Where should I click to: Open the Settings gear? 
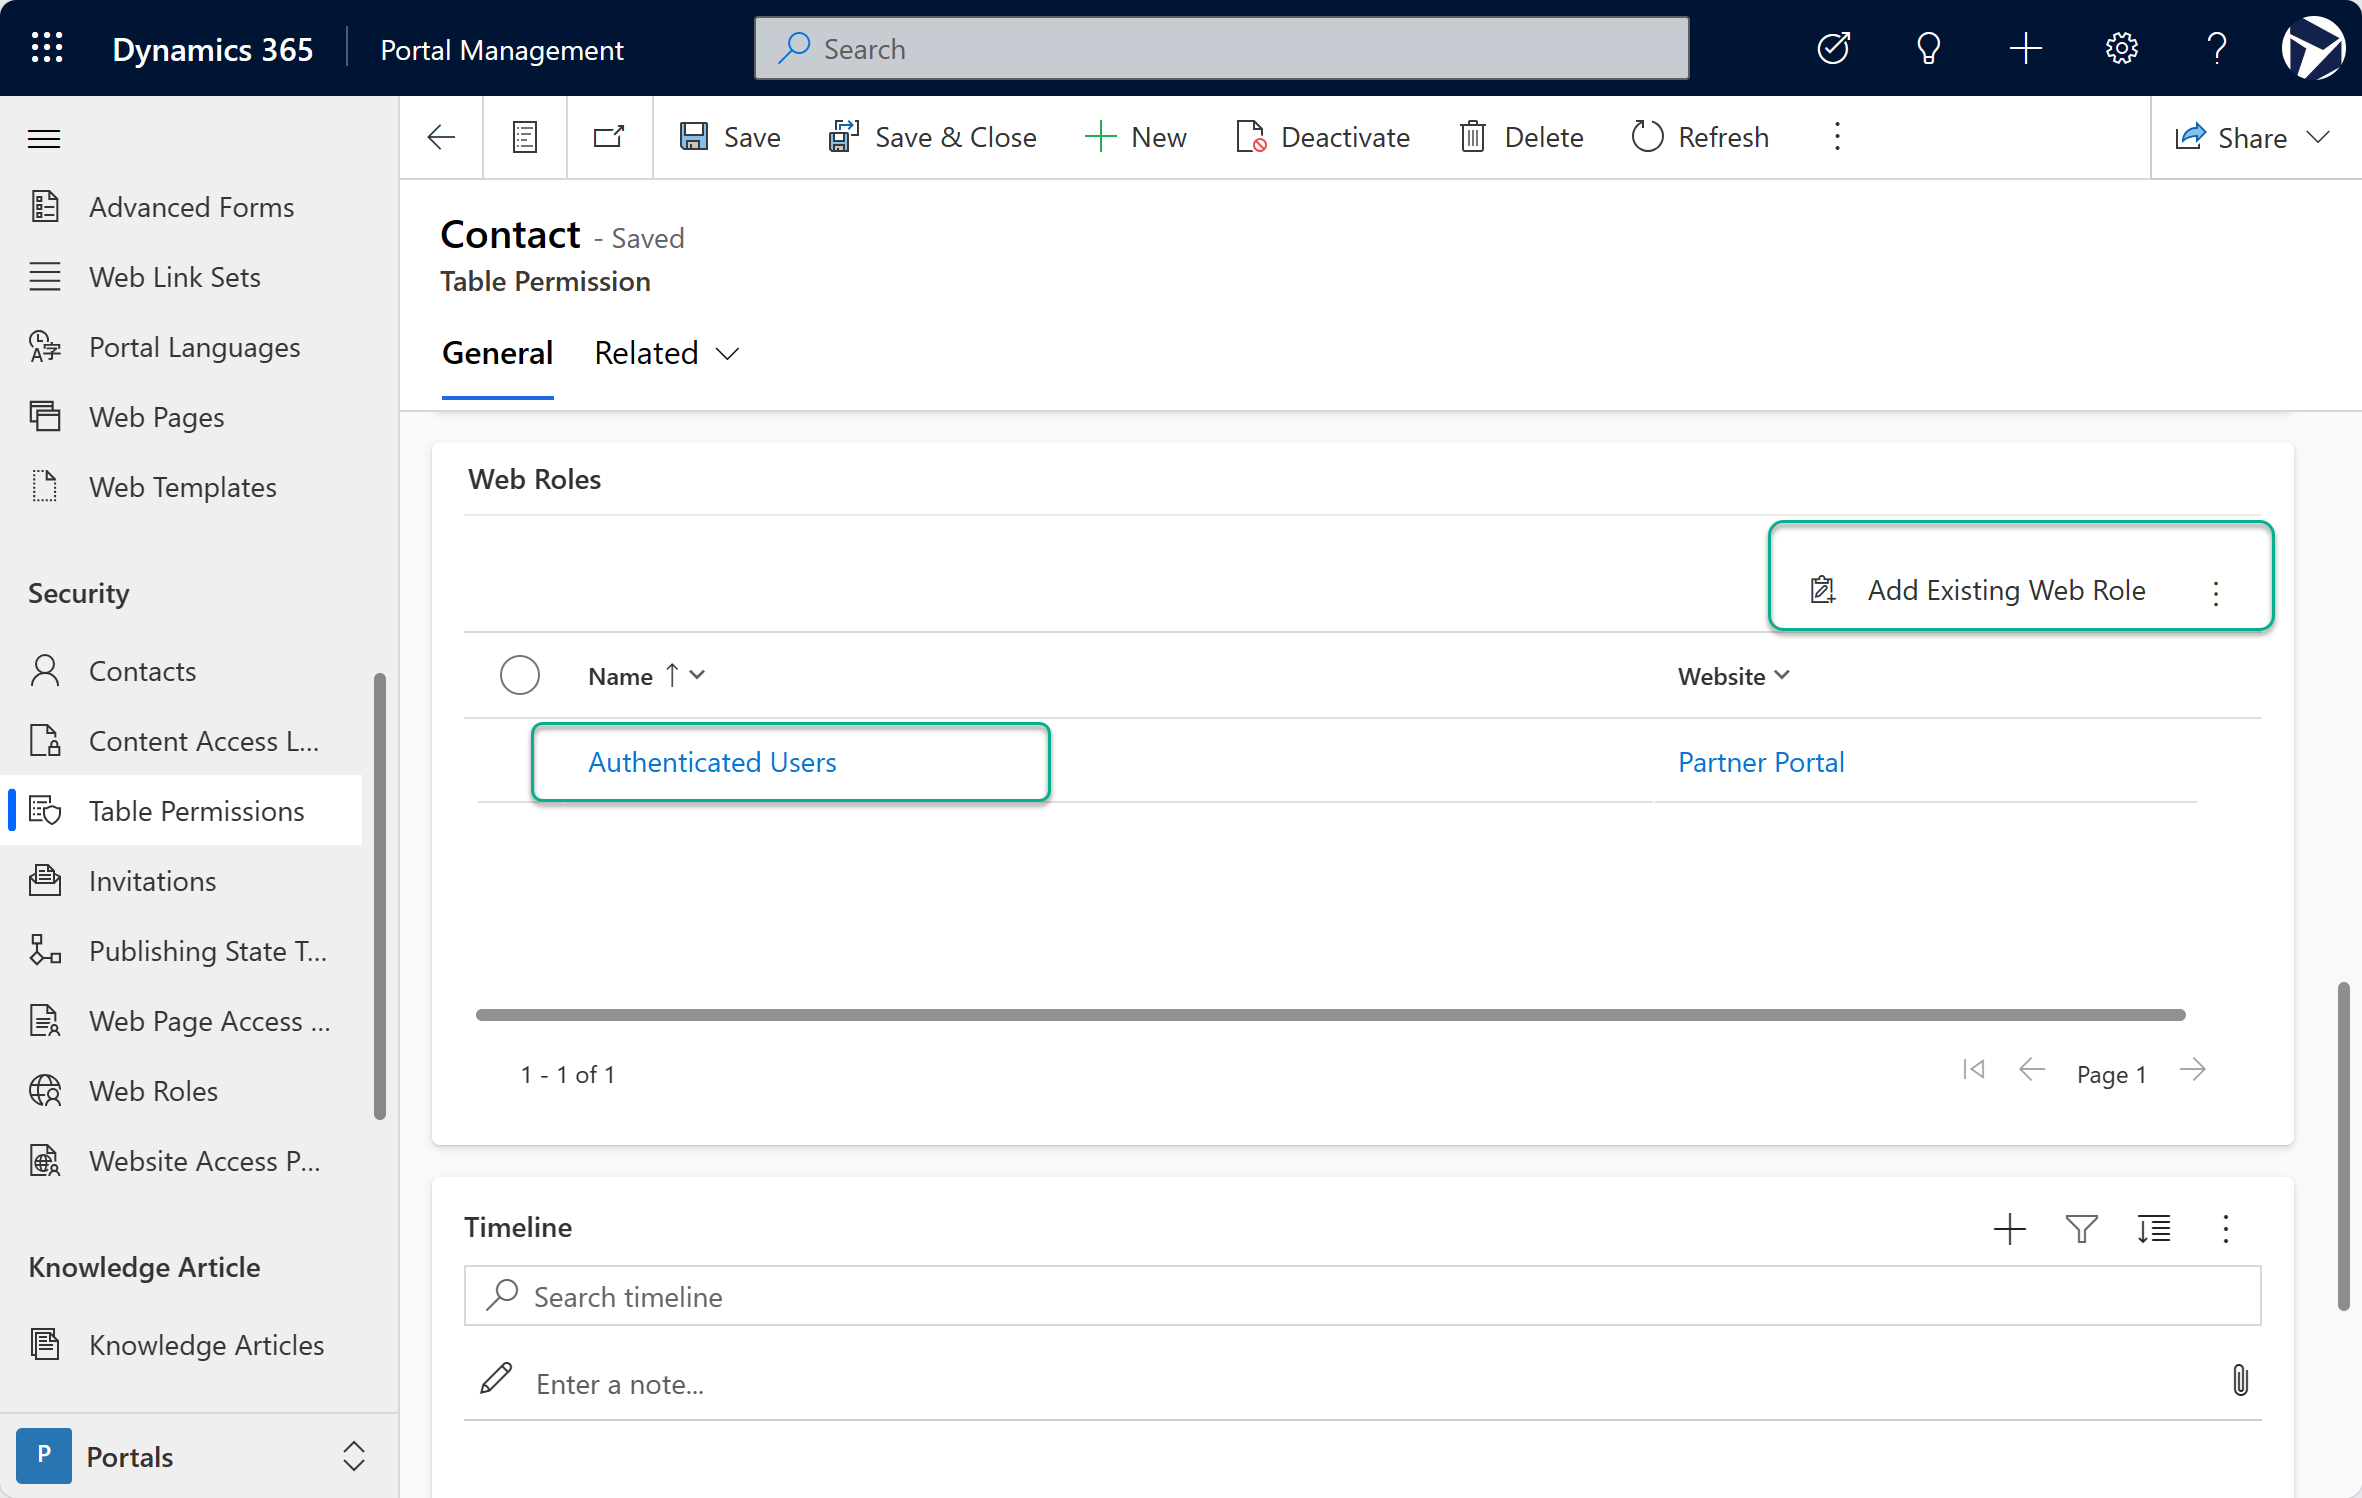pyautogui.click(x=2121, y=48)
